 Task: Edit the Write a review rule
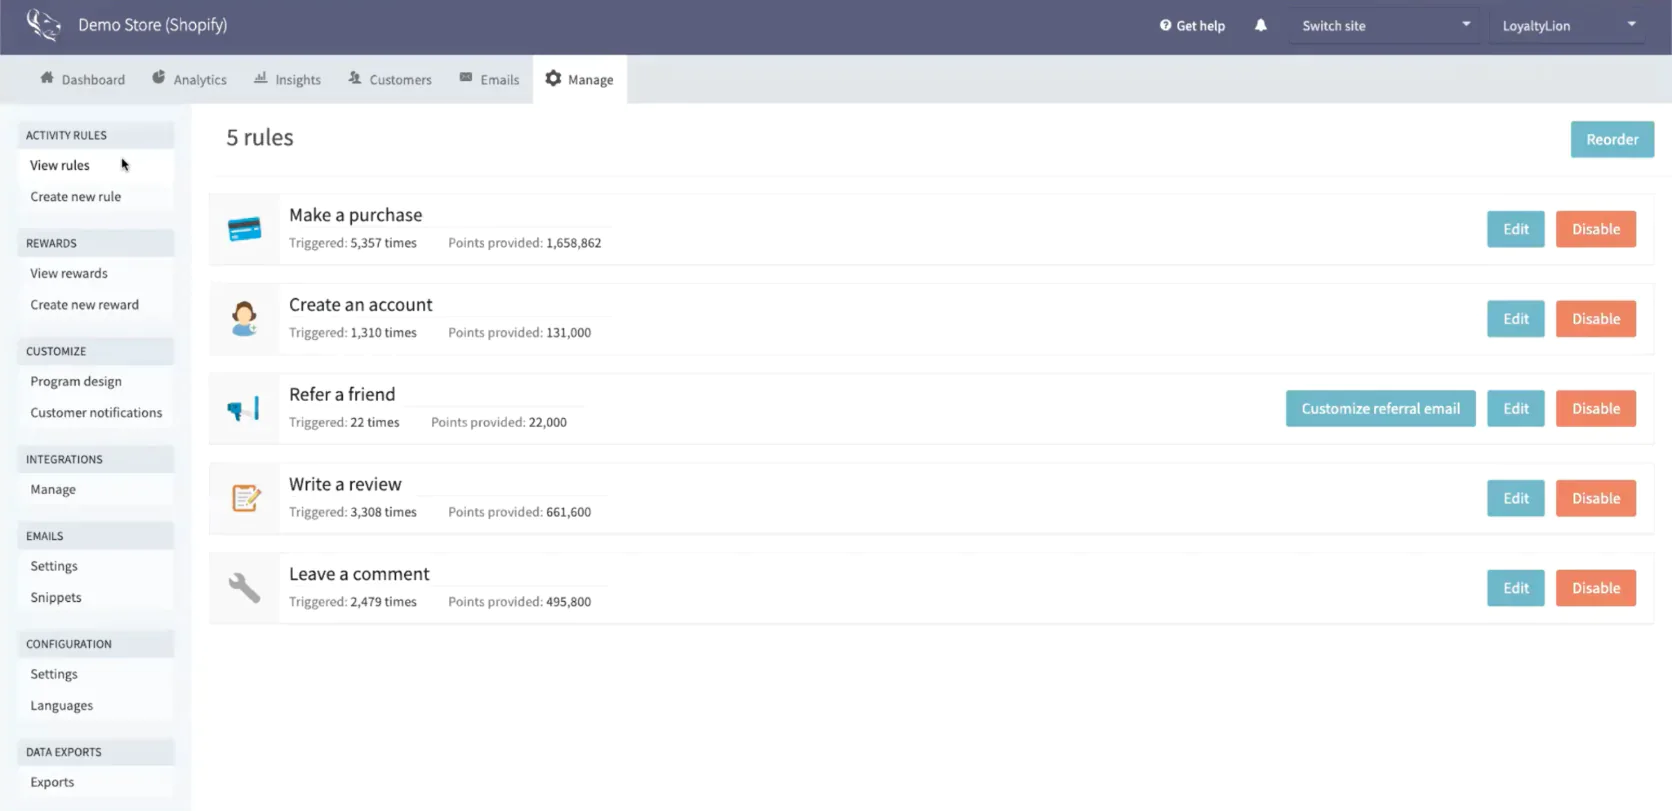pyautogui.click(x=1515, y=498)
